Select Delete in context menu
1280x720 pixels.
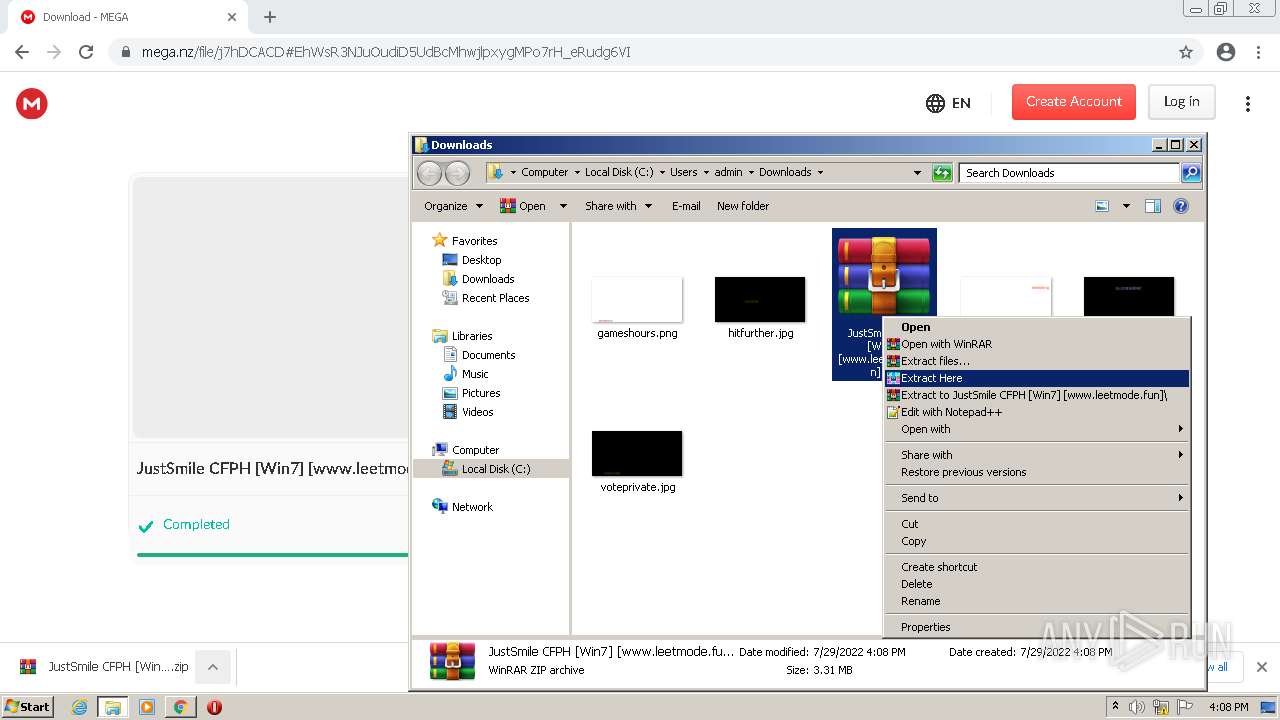[x=1036, y=584]
